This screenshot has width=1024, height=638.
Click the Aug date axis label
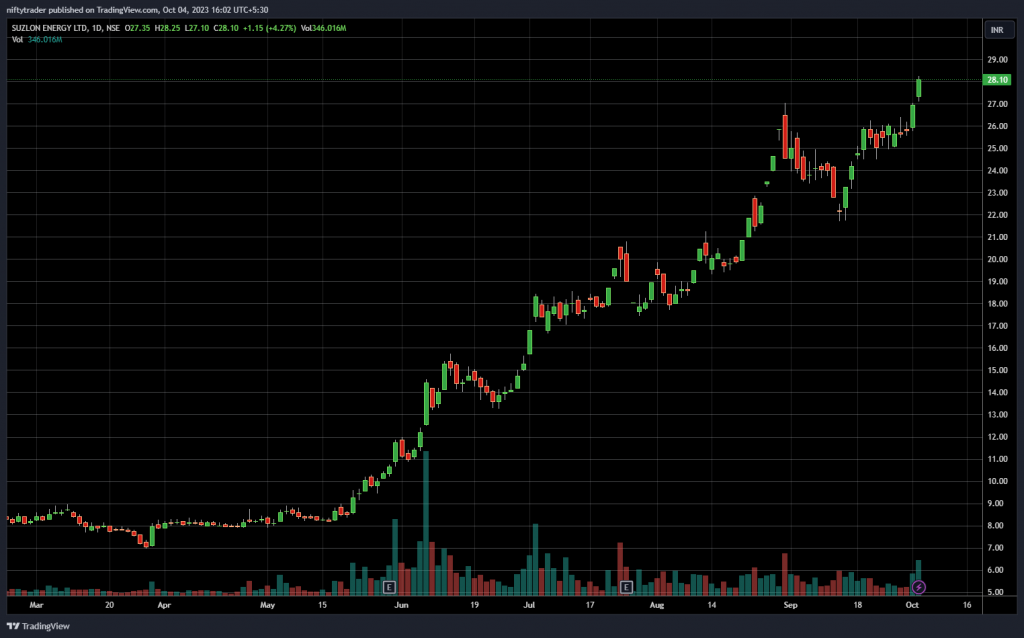click(x=656, y=605)
